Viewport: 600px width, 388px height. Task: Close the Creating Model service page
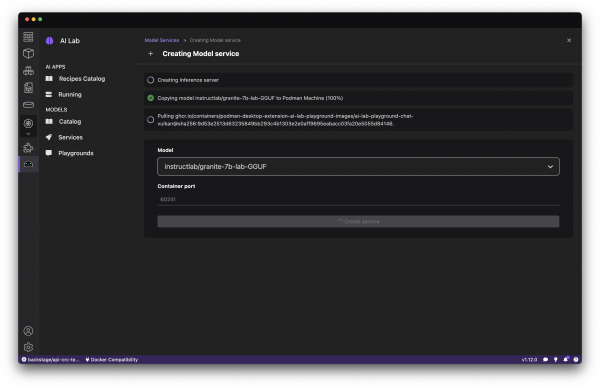pyautogui.click(x=569, y=40)
